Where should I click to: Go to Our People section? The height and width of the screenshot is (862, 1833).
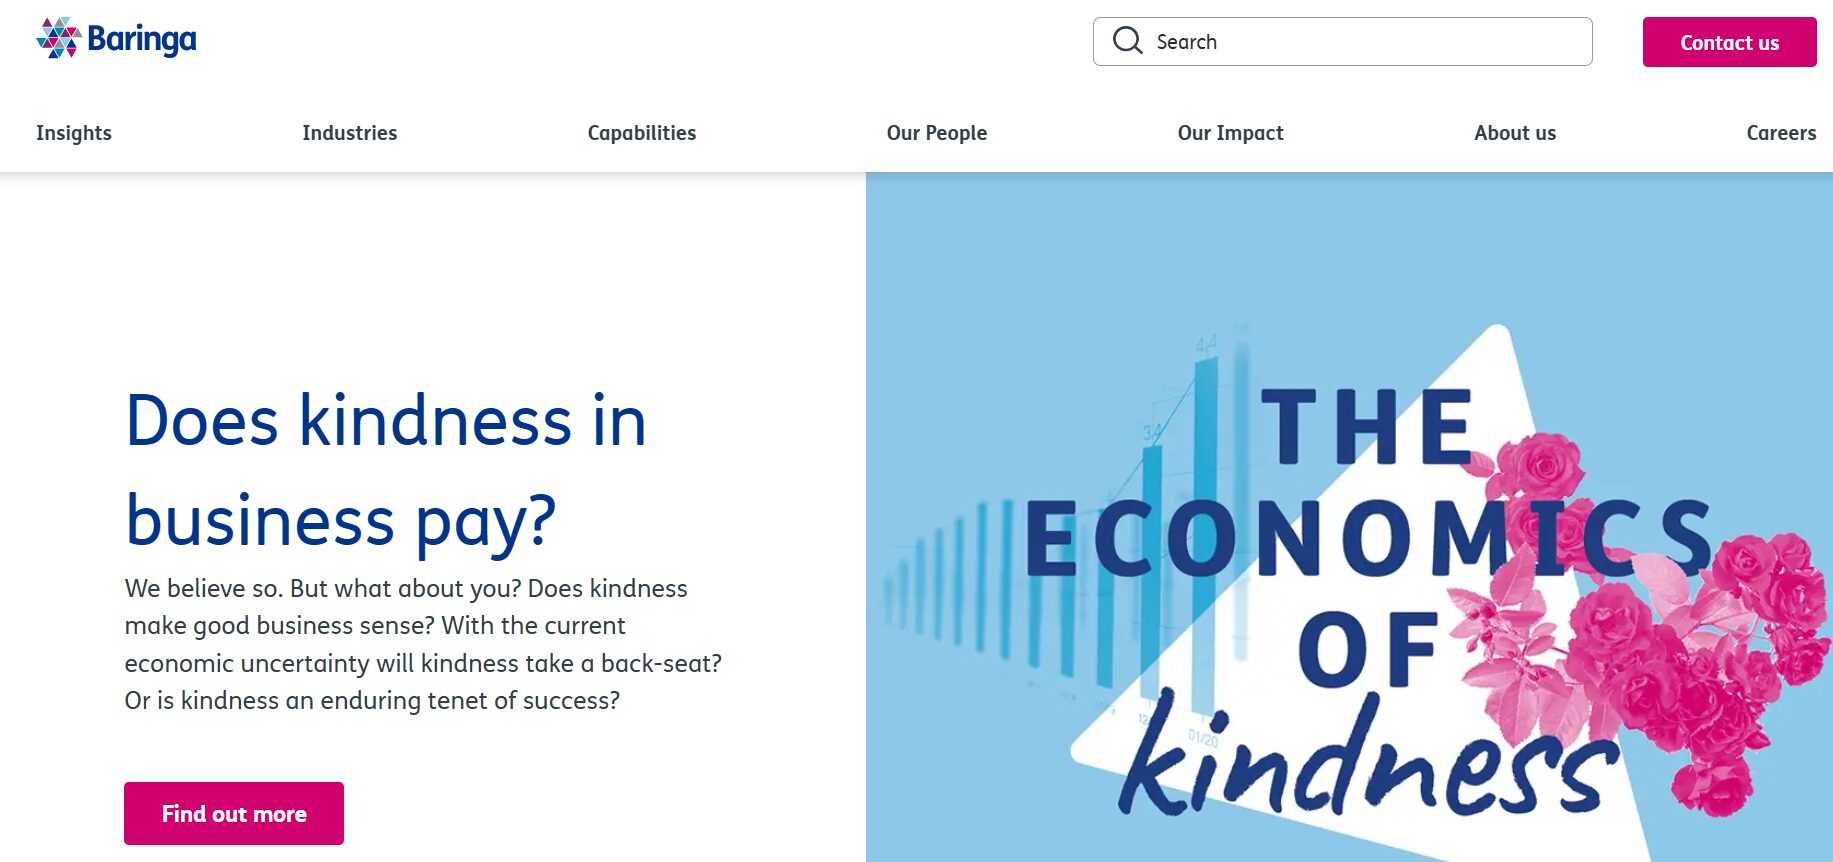936,133
